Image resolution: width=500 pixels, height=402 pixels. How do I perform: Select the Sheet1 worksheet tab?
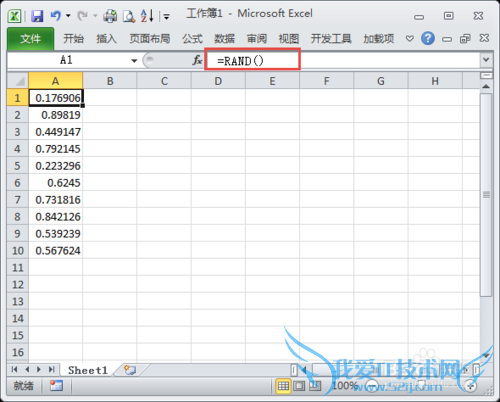[x=88, y=370]
